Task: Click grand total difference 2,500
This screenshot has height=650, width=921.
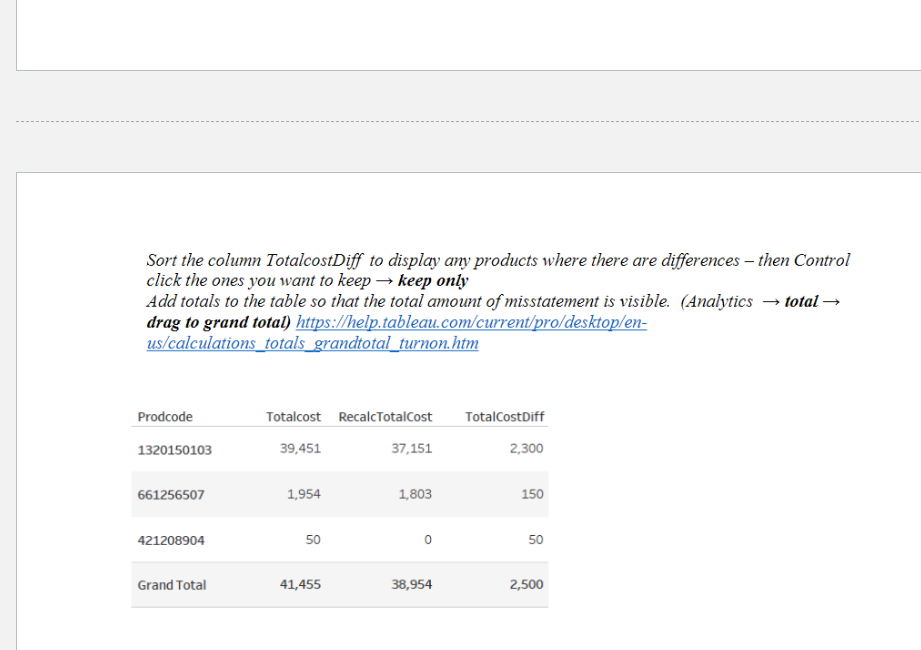Action: 526,584
